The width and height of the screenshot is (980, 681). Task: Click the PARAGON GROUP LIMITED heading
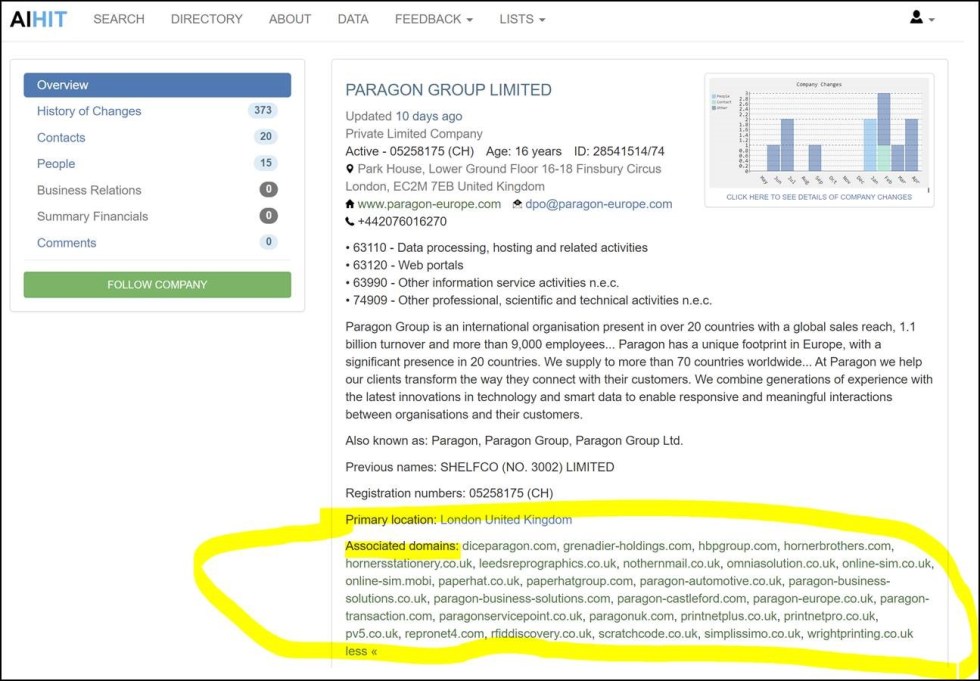coord(449,90)
